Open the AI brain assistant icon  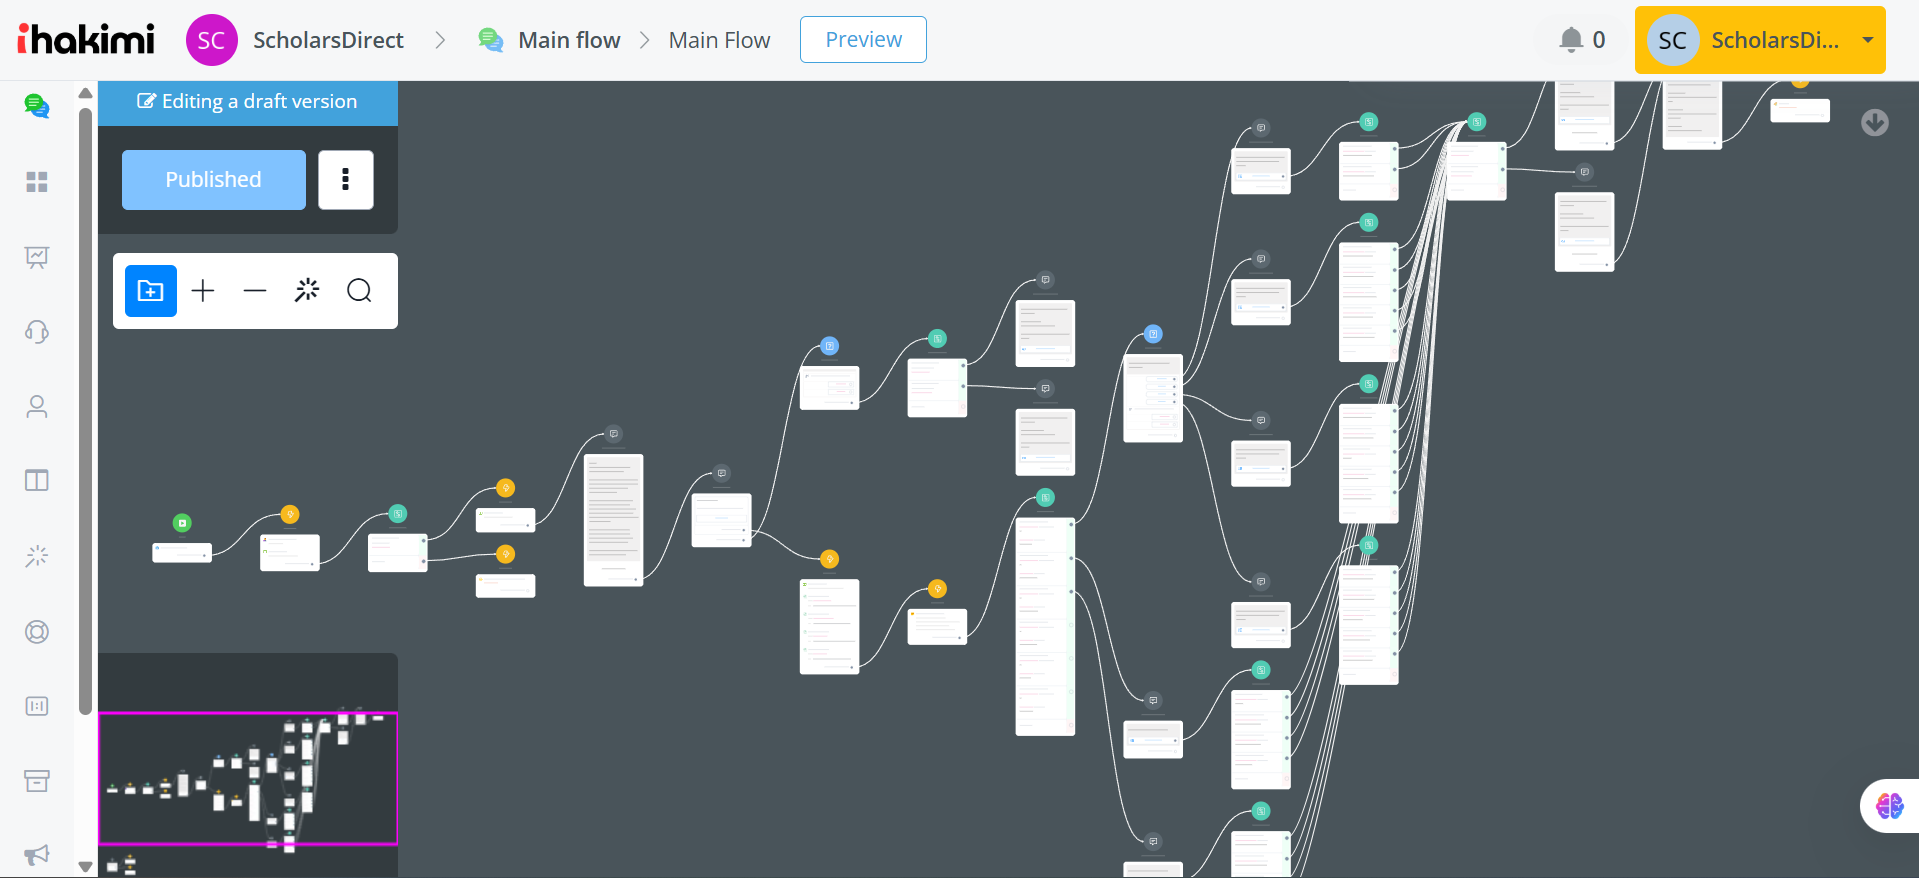coord(1889,806)
